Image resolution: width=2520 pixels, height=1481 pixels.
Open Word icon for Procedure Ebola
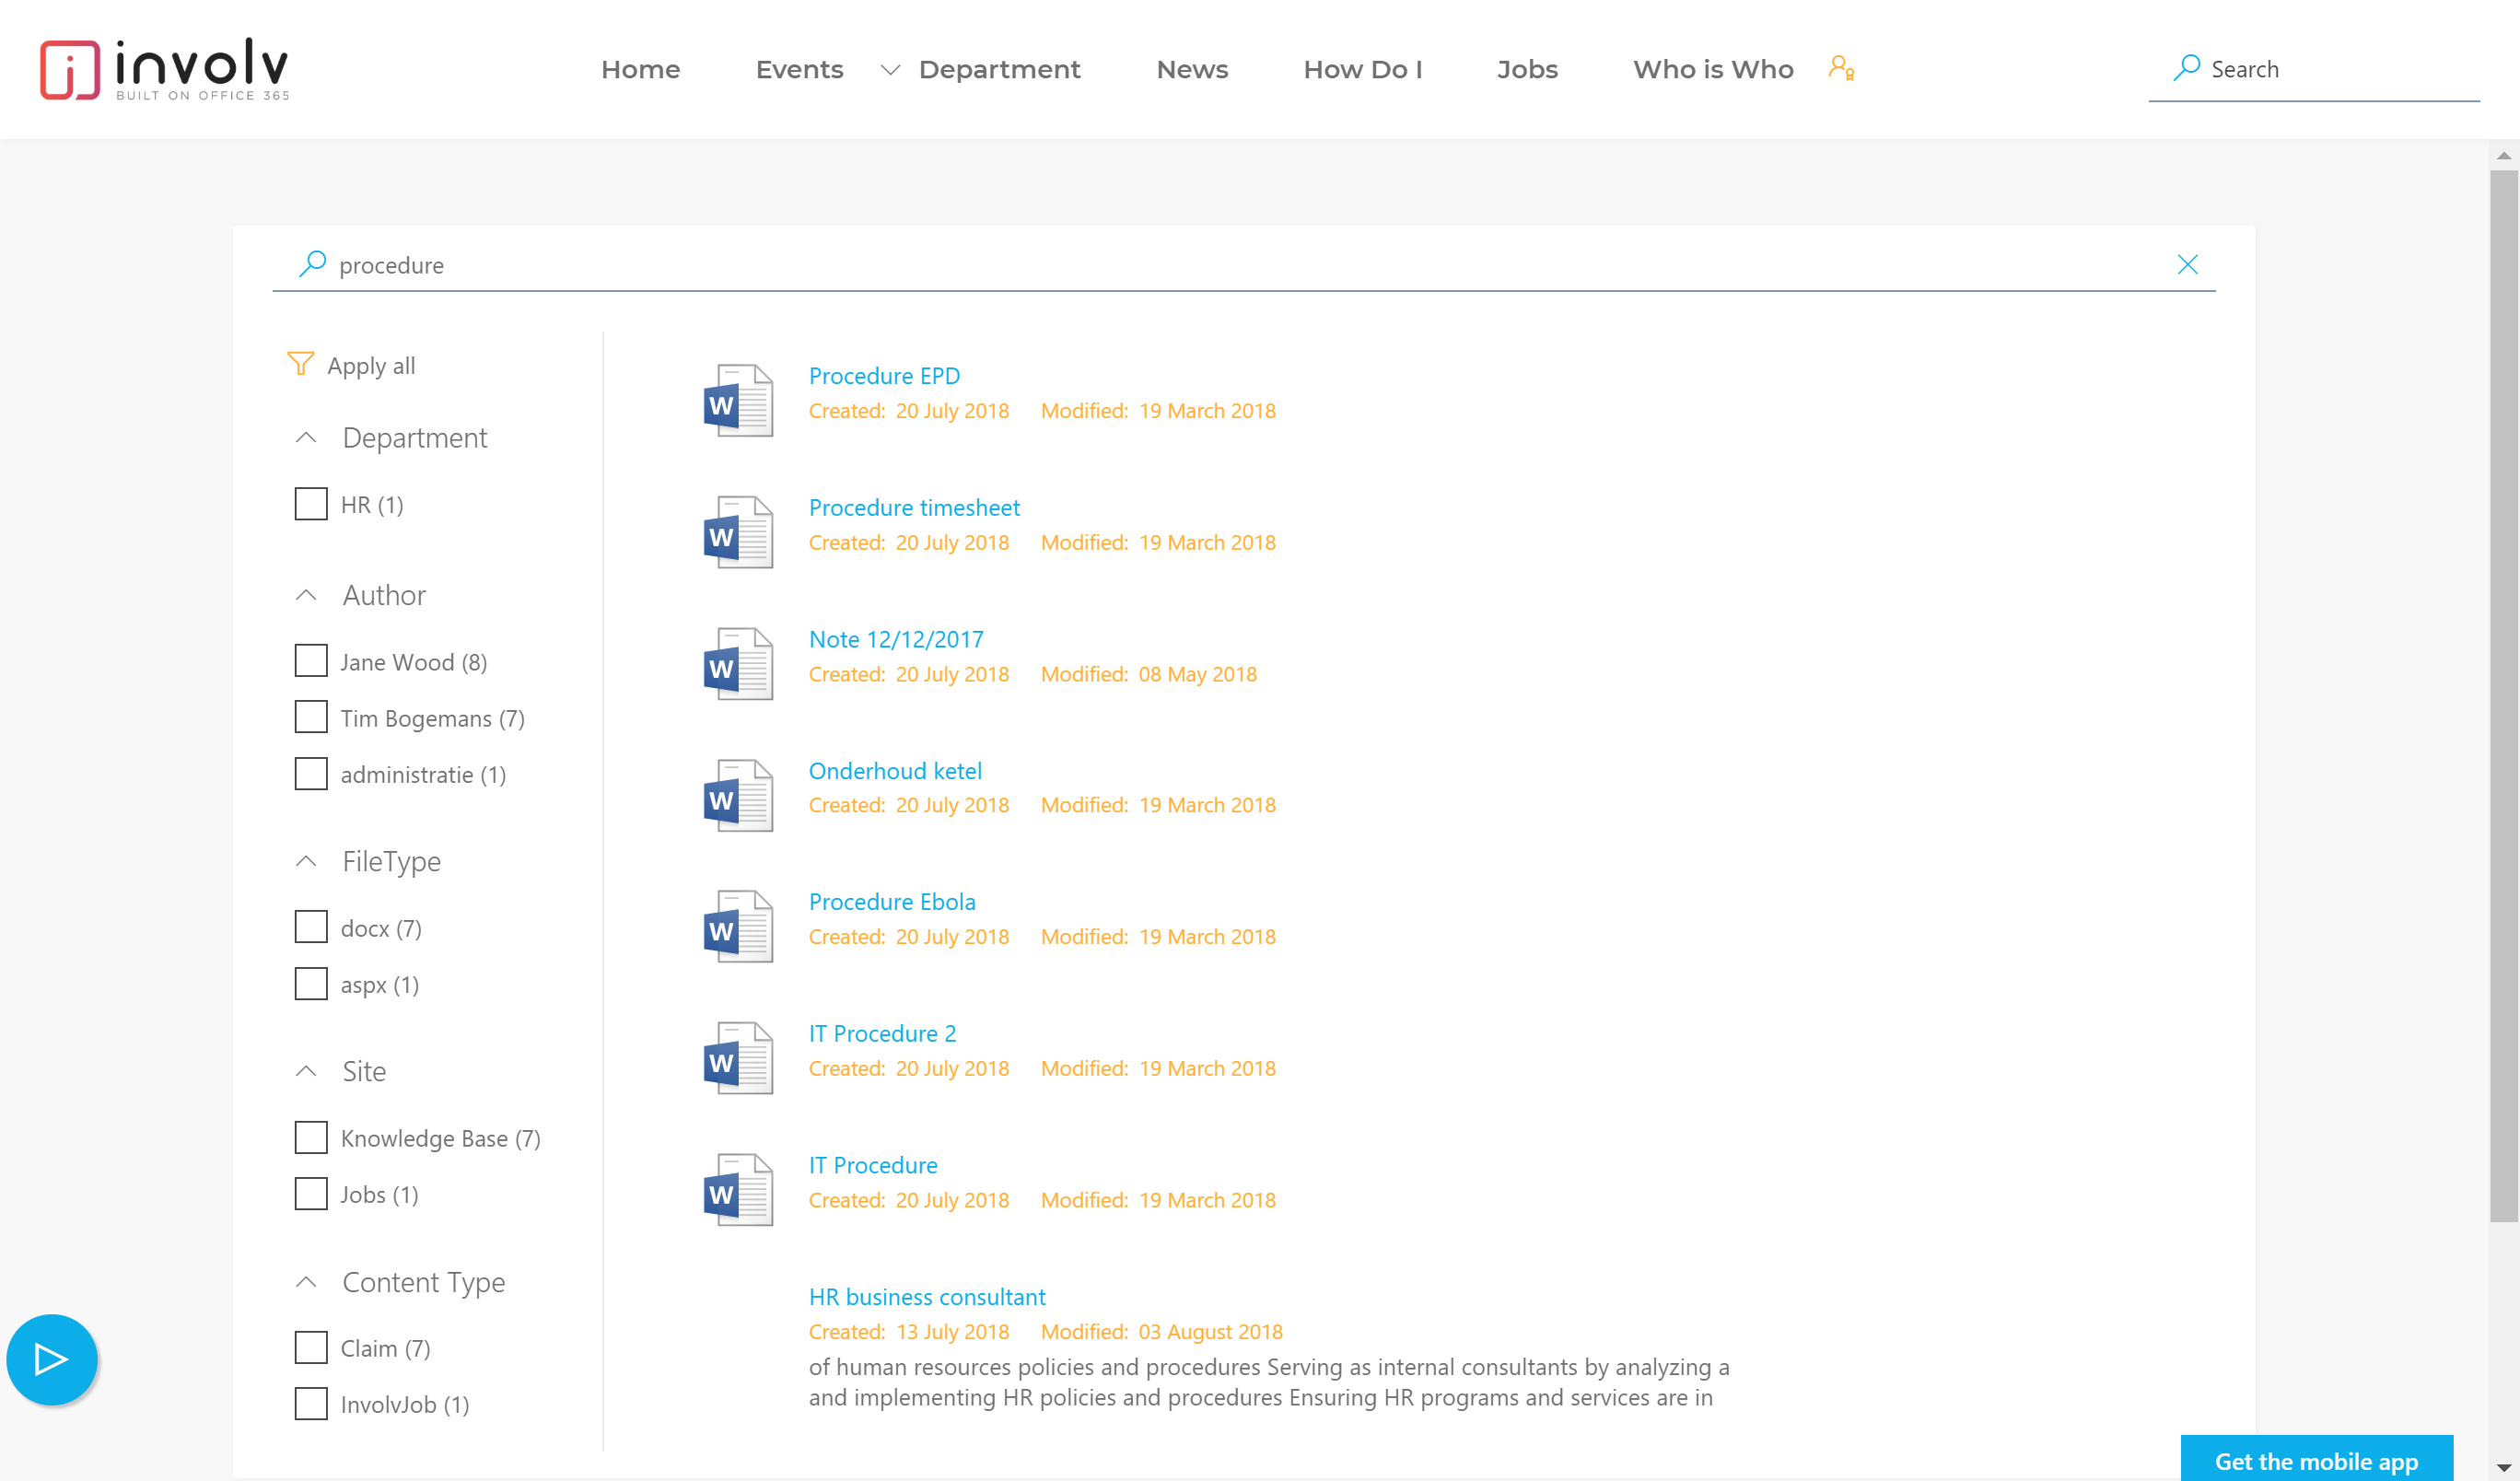738,926
